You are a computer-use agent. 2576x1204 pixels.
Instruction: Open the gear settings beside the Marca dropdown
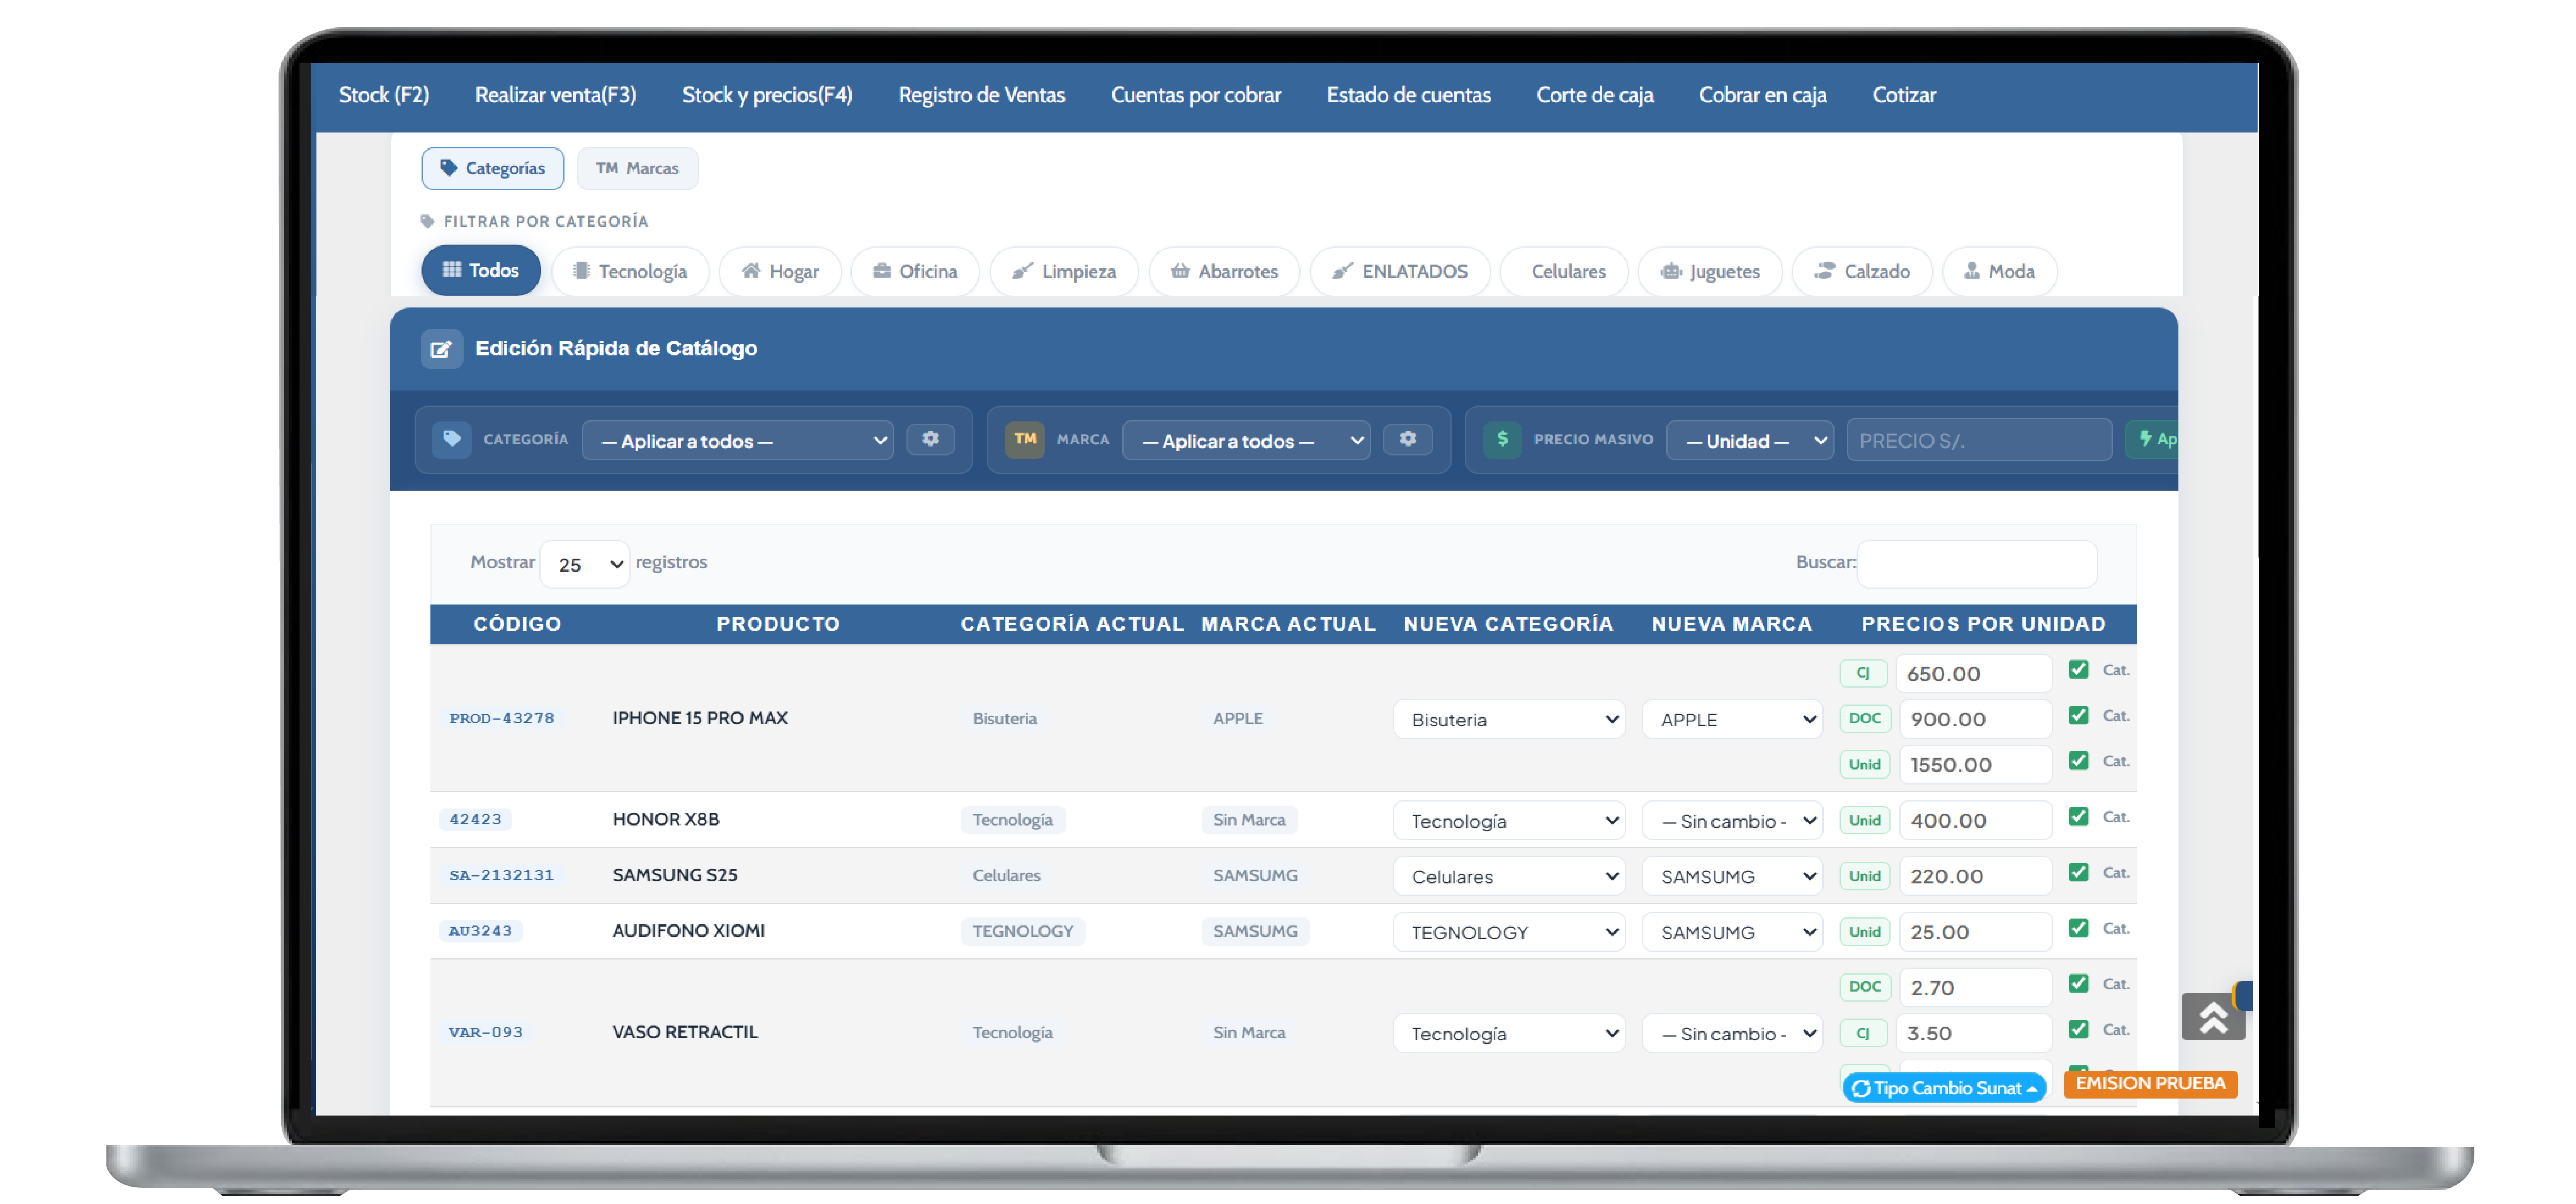[x=1408, y=439]
